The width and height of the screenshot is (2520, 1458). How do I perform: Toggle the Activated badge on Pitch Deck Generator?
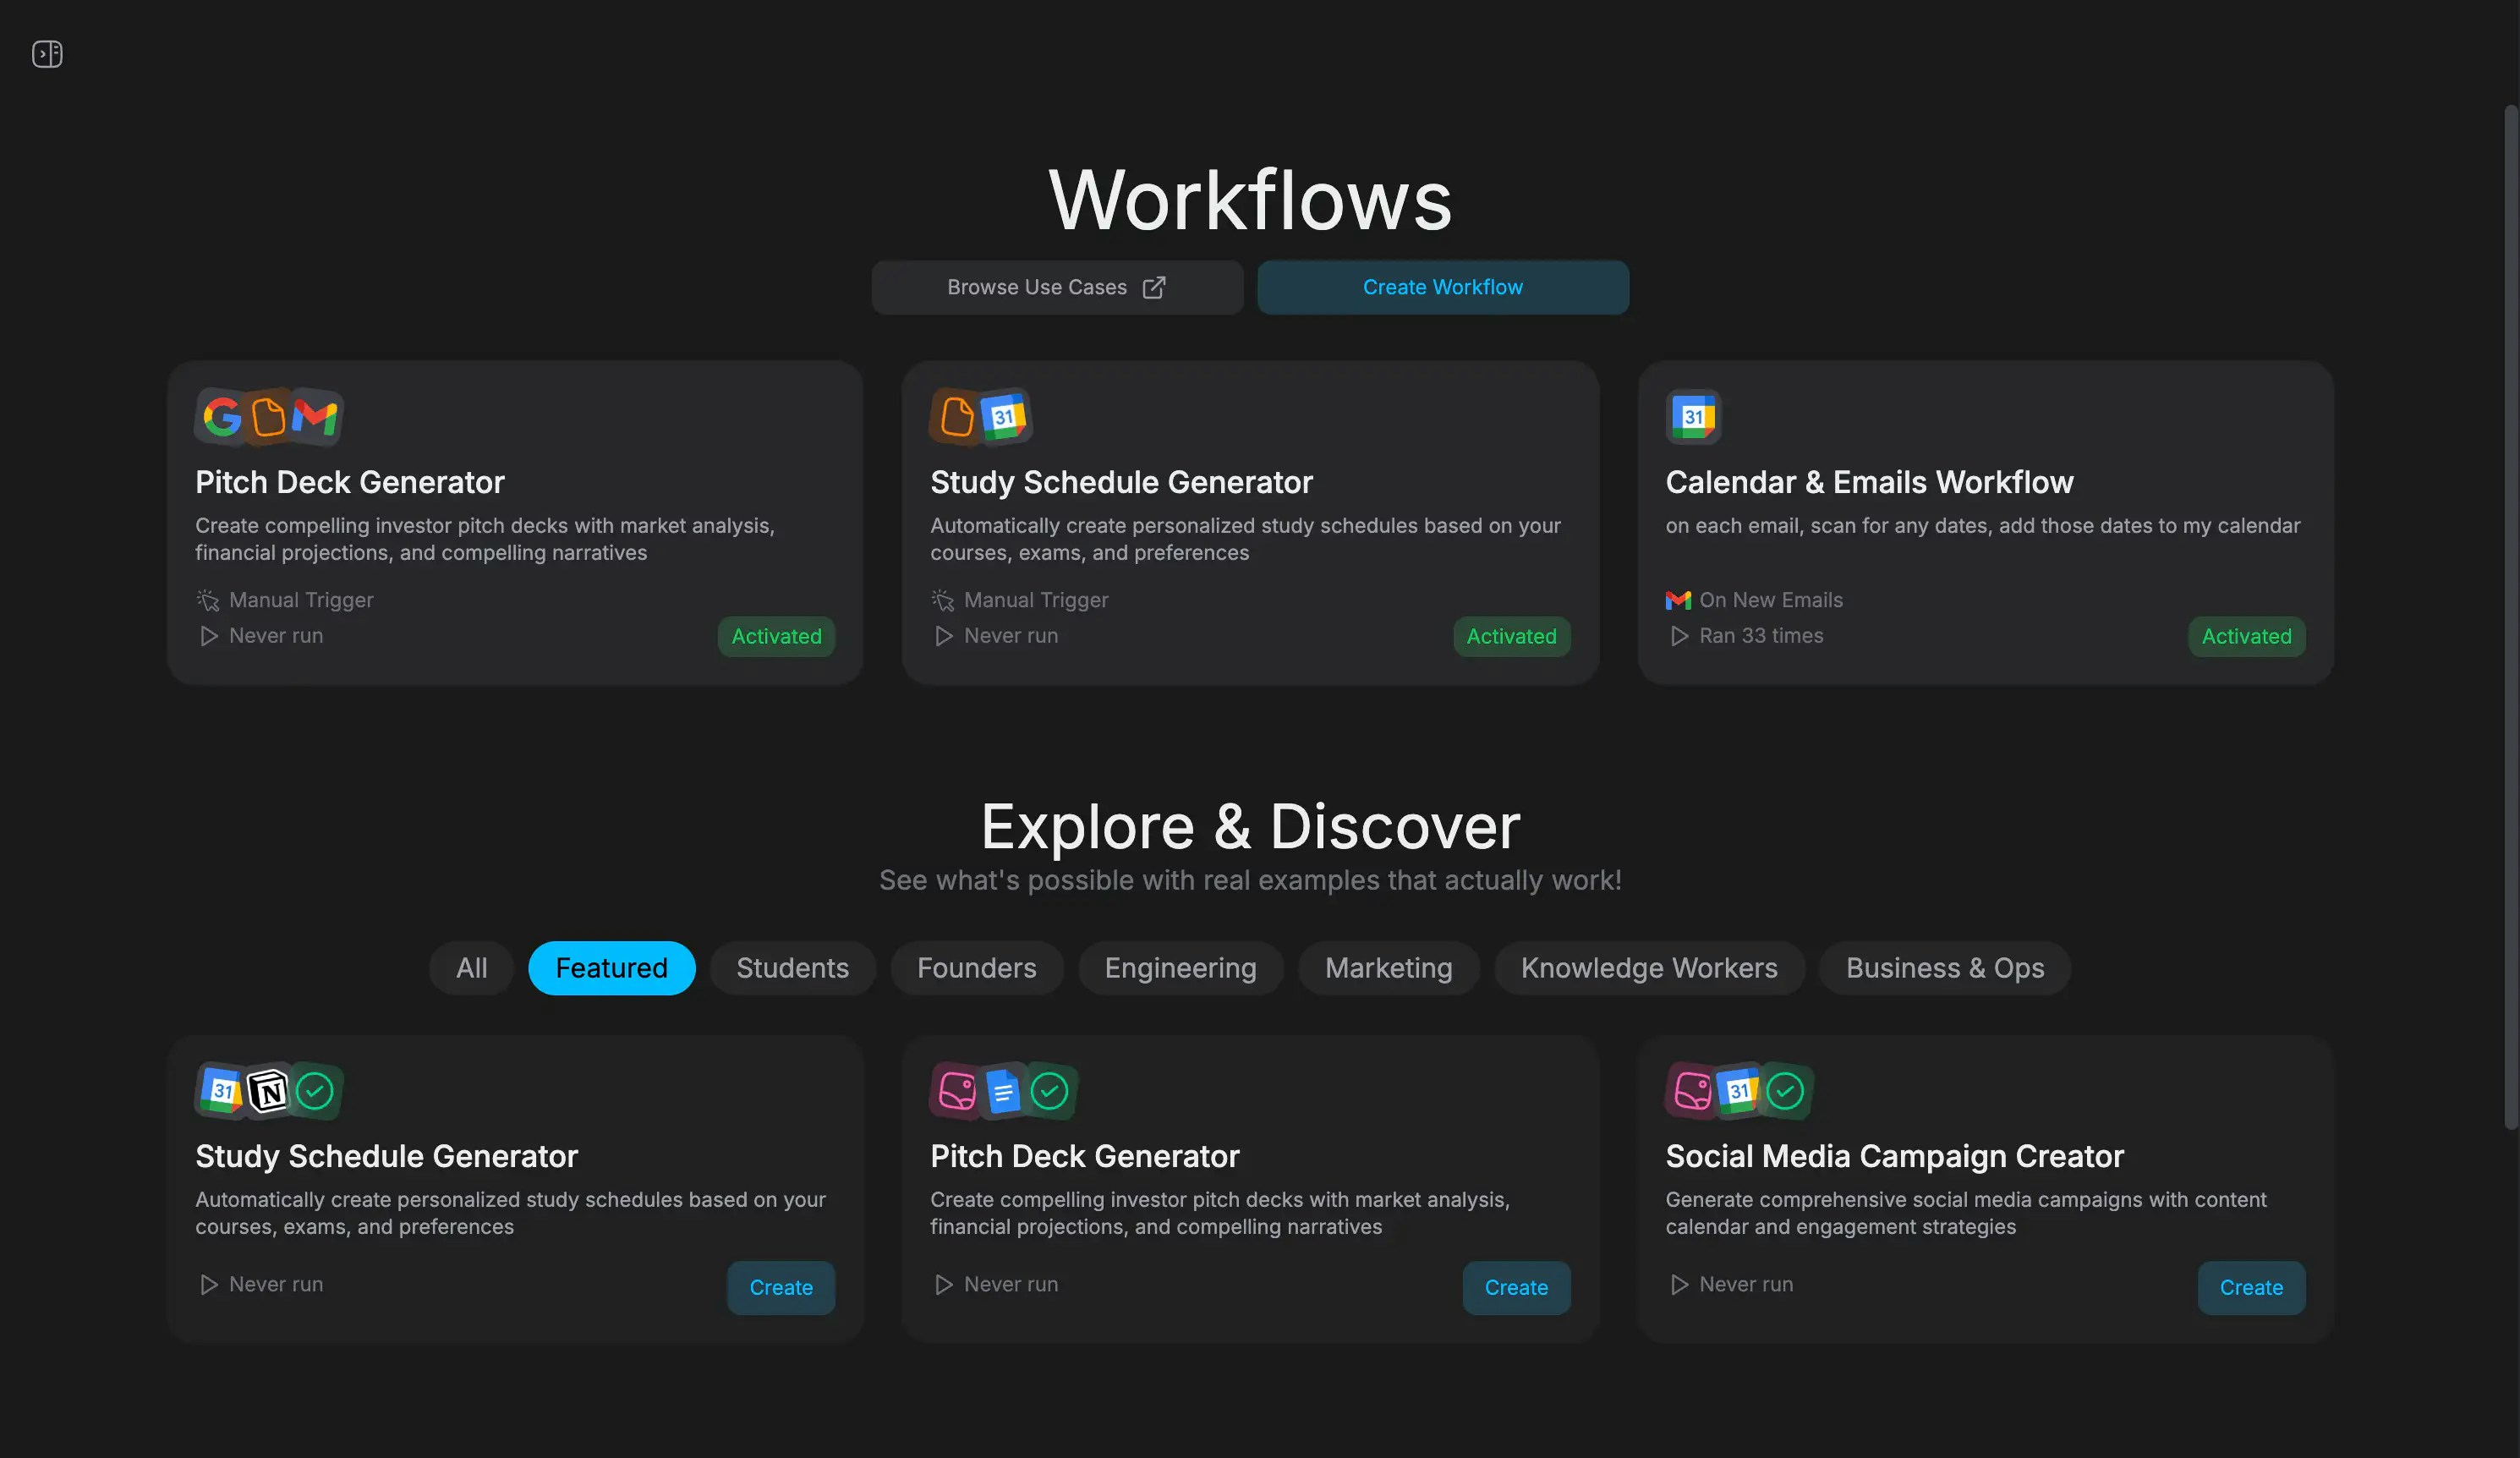click(776, 636)
